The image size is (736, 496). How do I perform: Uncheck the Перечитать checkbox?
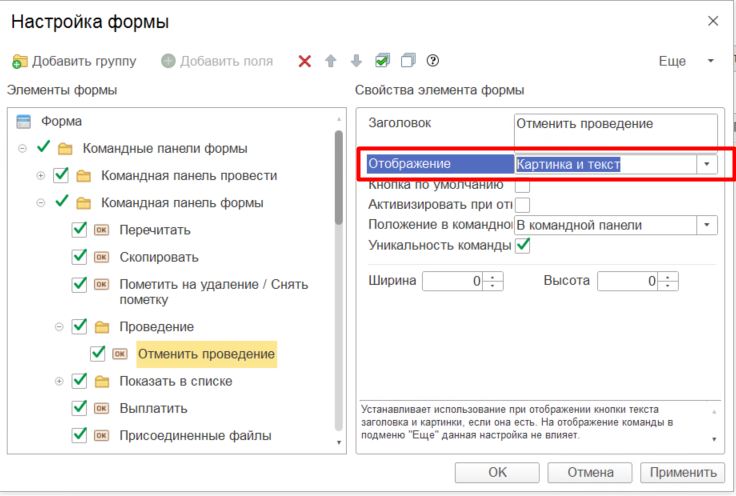(x=80, y=230)
